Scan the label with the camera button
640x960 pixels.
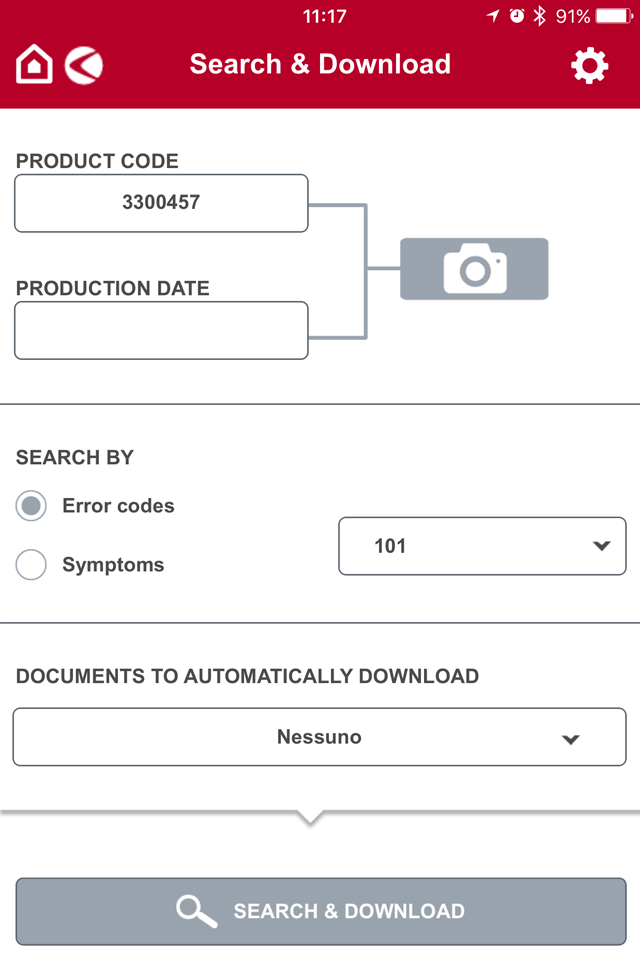tap(474, 269)
